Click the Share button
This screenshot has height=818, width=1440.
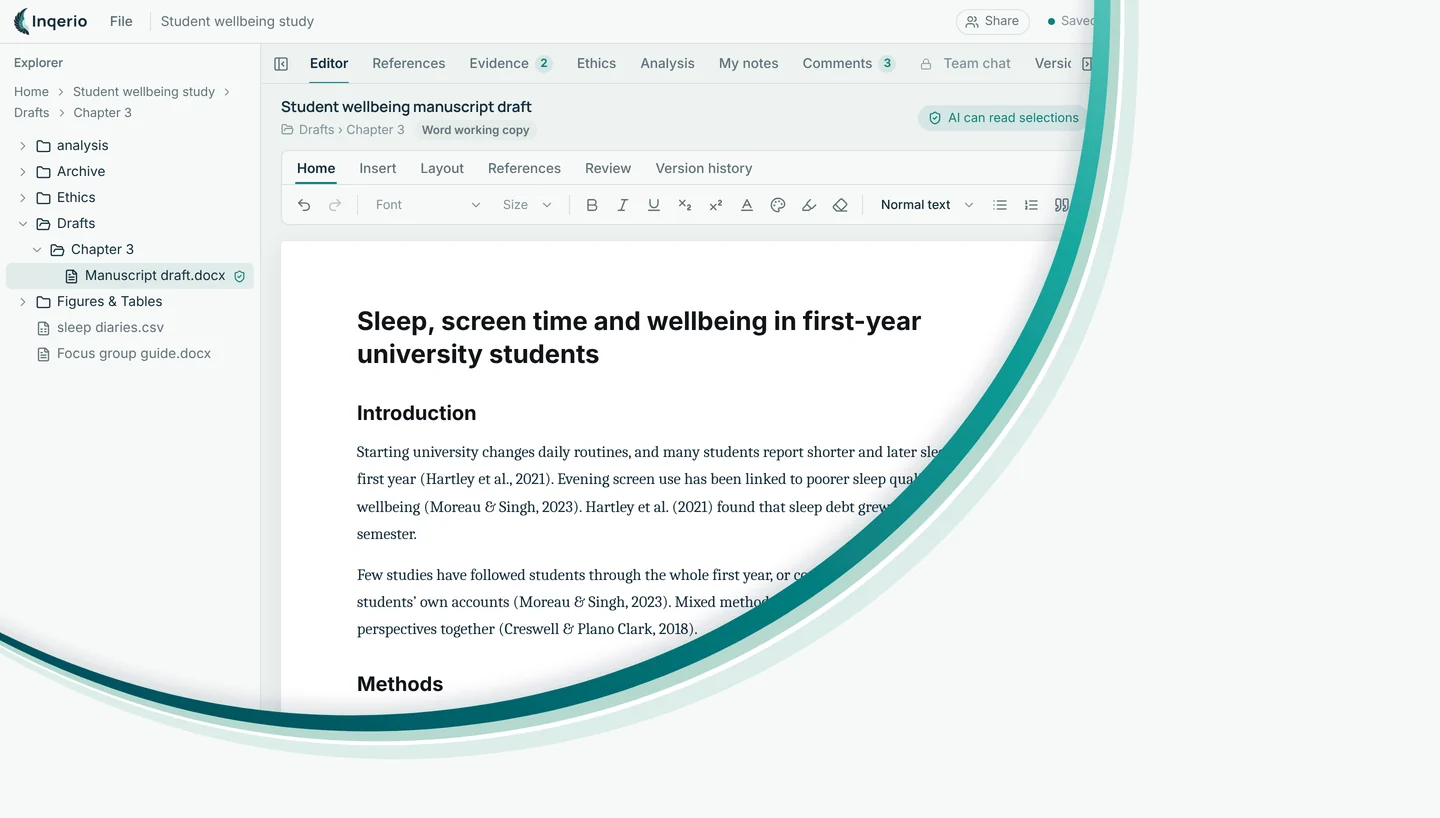[993, 21]
